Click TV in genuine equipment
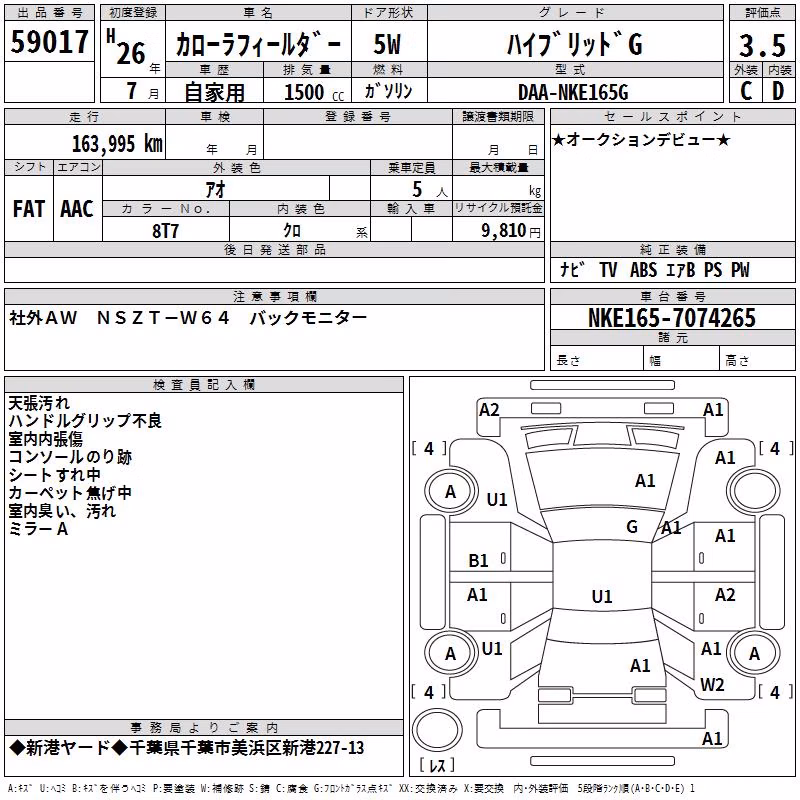The width and height of the screenshot is (800, 800). tap(608, 269)
